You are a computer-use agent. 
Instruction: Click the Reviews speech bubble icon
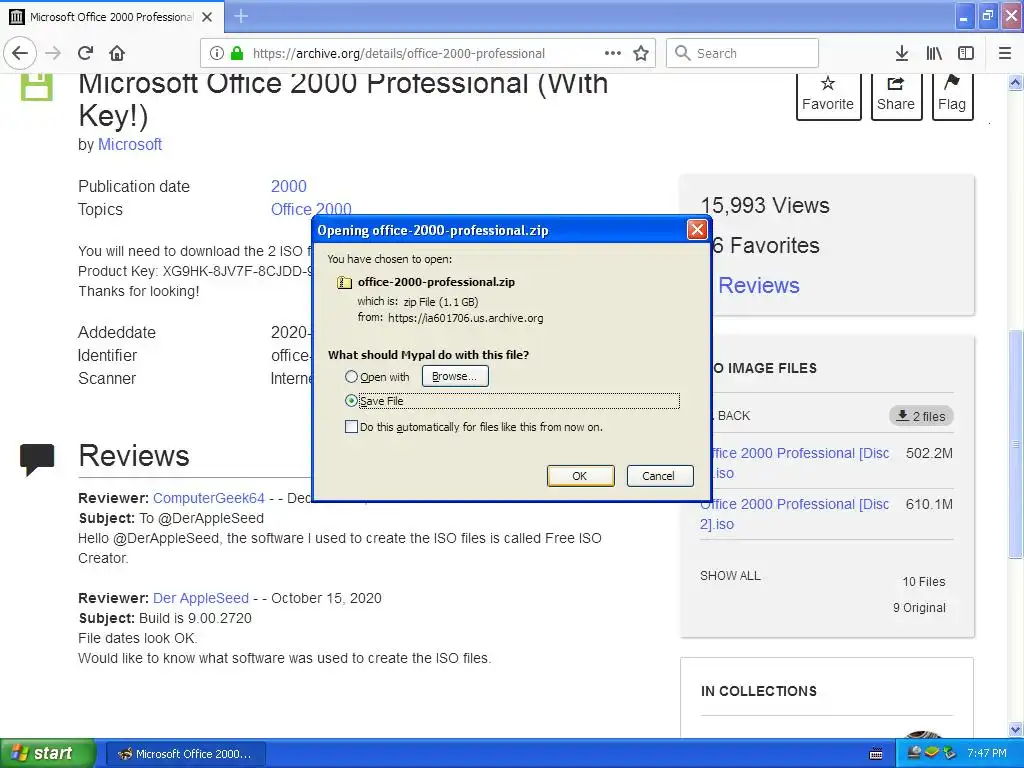click(x=37, y=458)
